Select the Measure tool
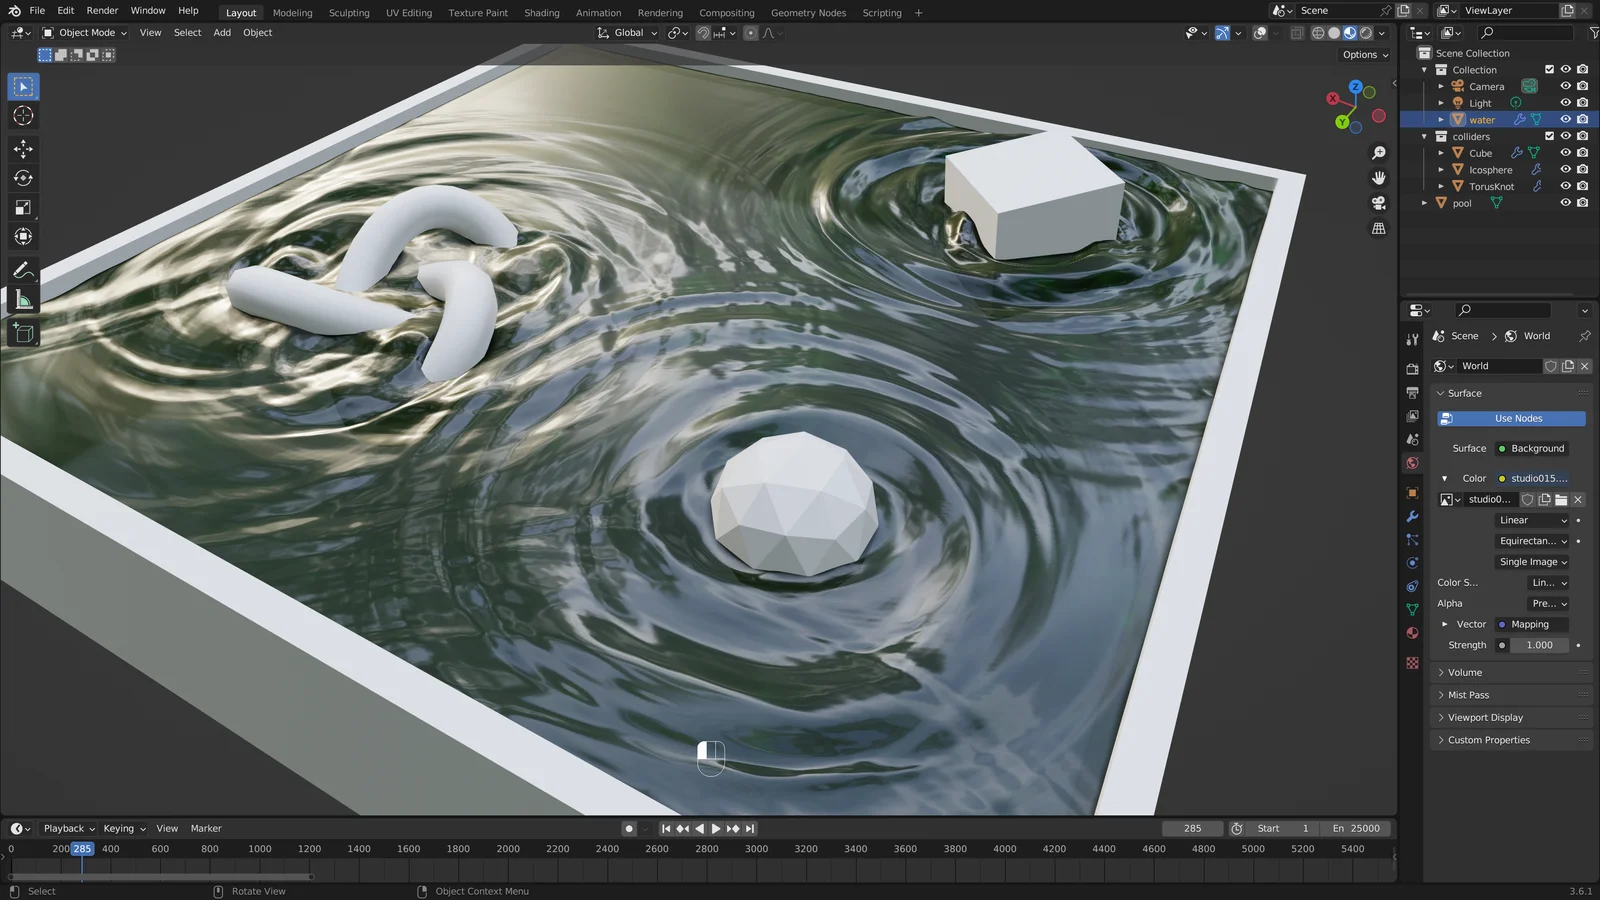Screen dimensions: 1600x900 23,301
